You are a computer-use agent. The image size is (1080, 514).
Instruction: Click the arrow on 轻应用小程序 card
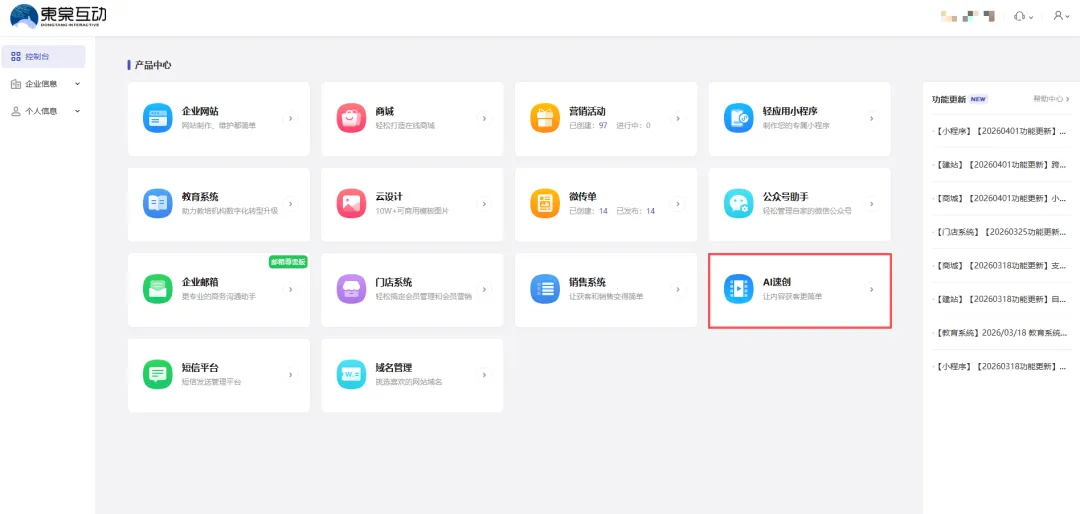coord(871,119)
